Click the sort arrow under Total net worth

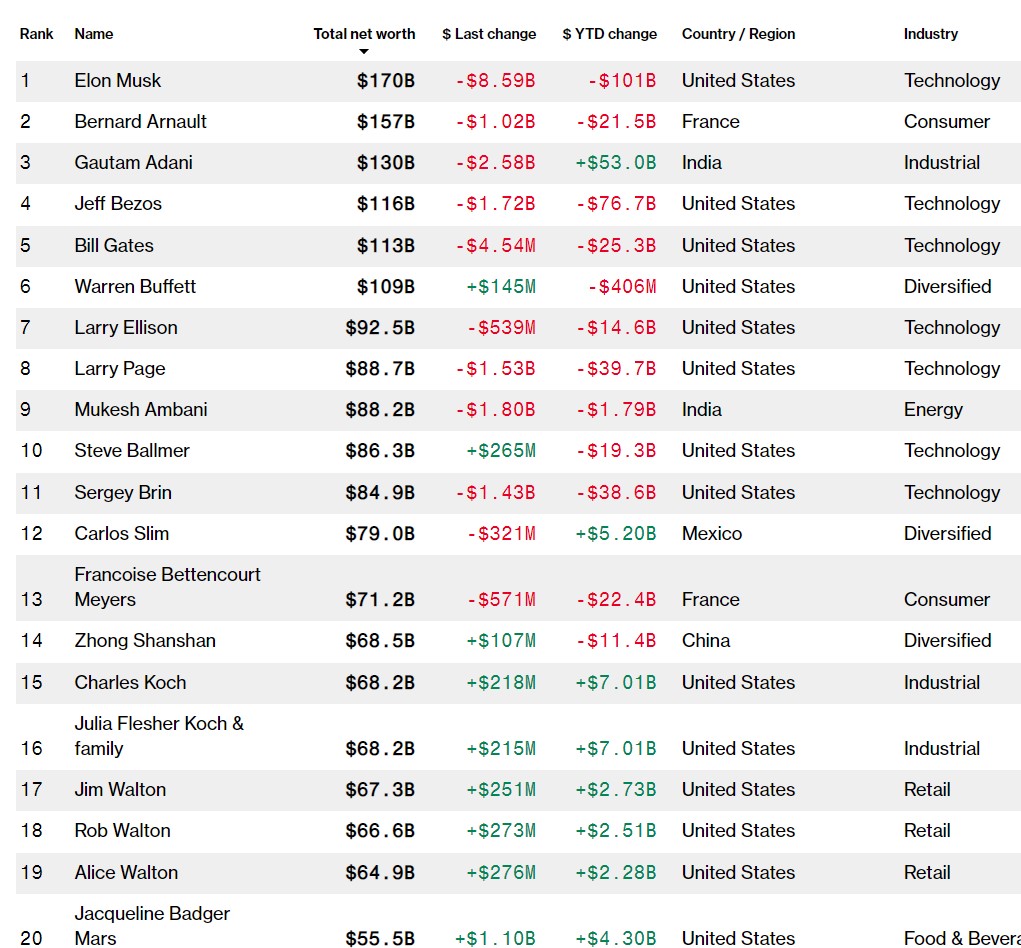pyautogui.click(x=364, y=52)
